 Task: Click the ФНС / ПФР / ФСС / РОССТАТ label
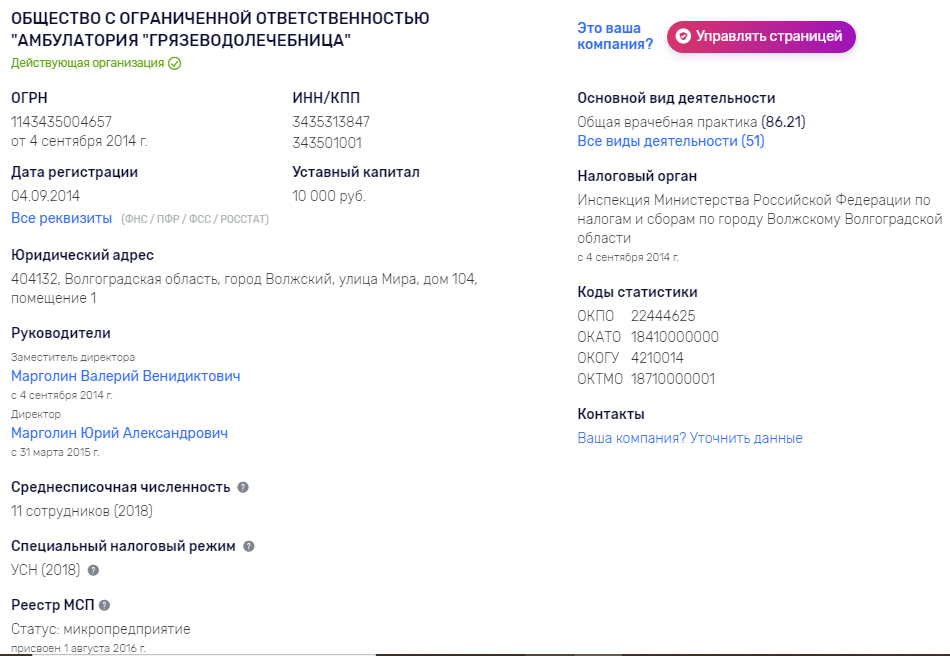point(195,219)
